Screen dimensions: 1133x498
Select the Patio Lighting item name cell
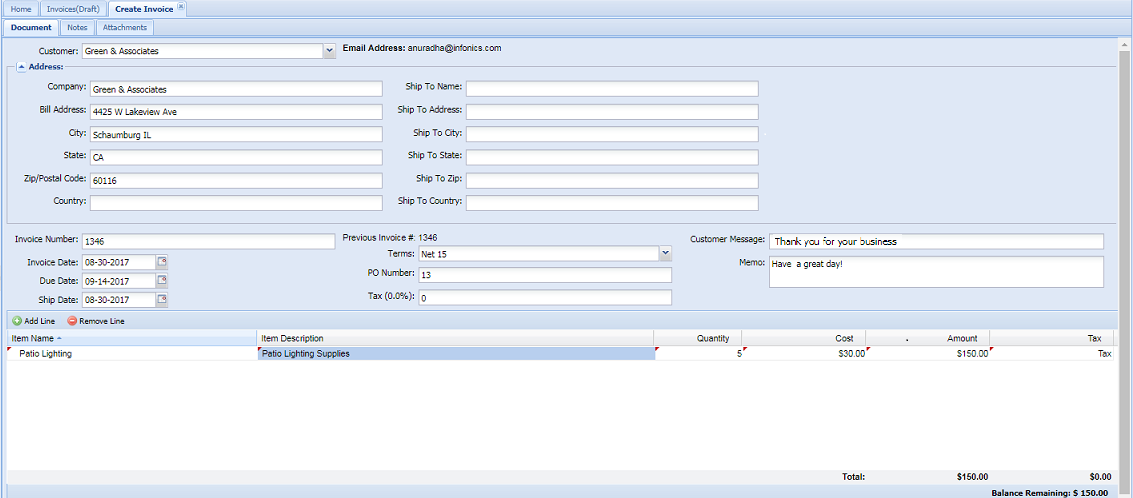click(x=130, y=353)
